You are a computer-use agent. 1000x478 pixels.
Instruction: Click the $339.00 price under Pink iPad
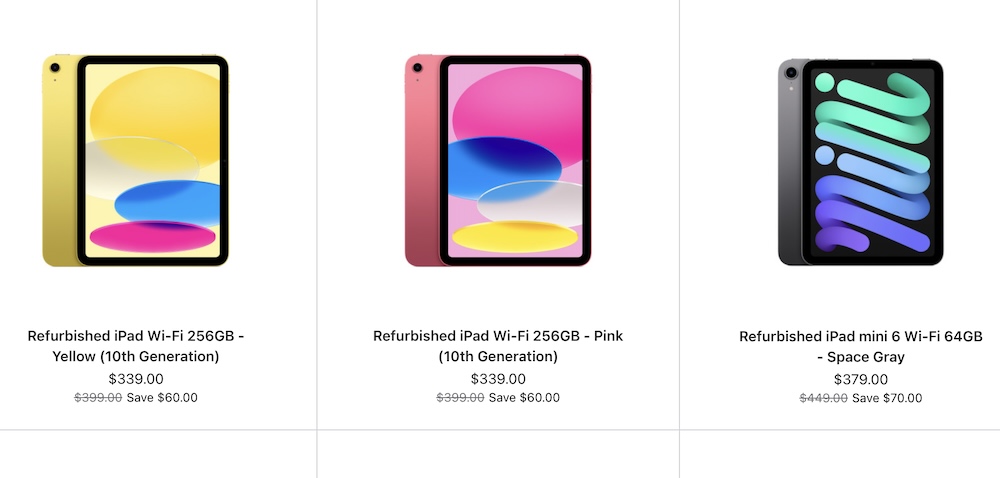[x=498, y=379]
